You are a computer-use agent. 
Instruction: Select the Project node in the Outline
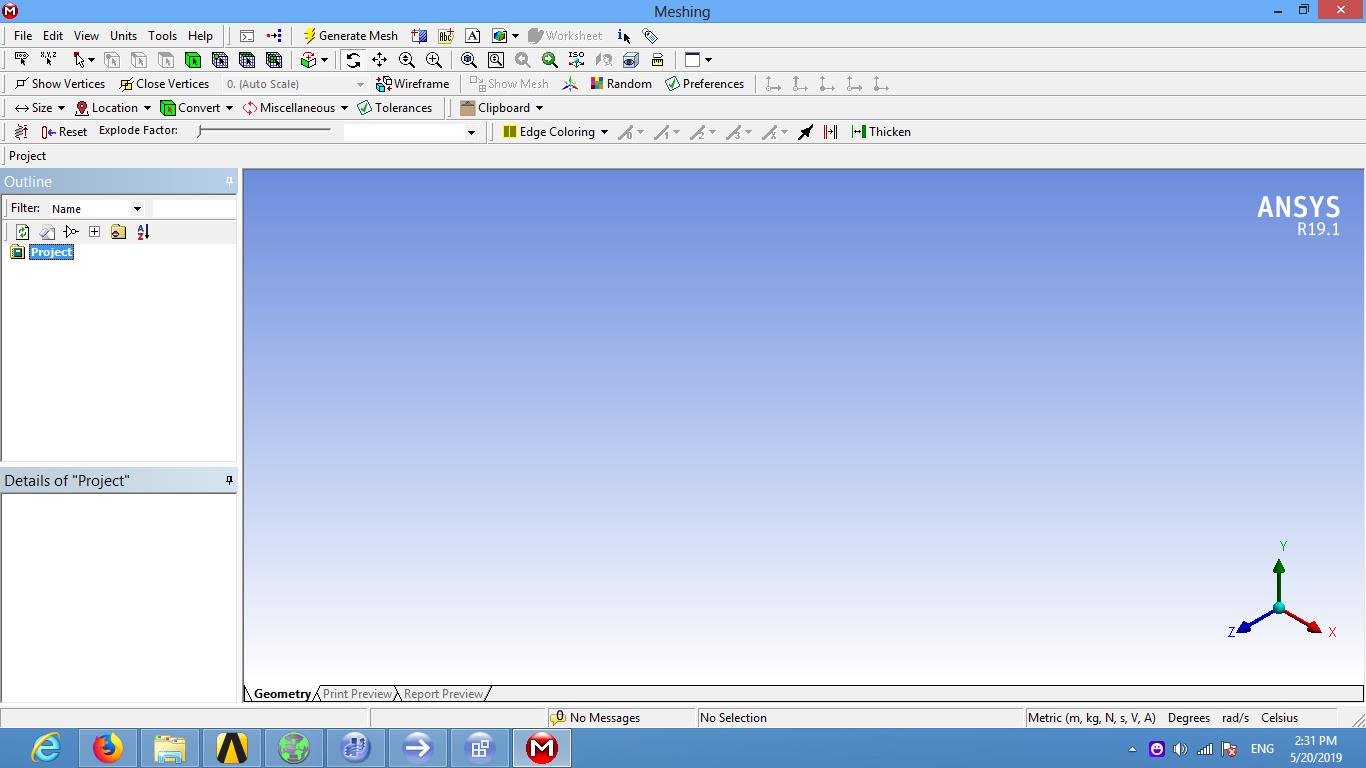pyautogui.click(x=51, y=252)
